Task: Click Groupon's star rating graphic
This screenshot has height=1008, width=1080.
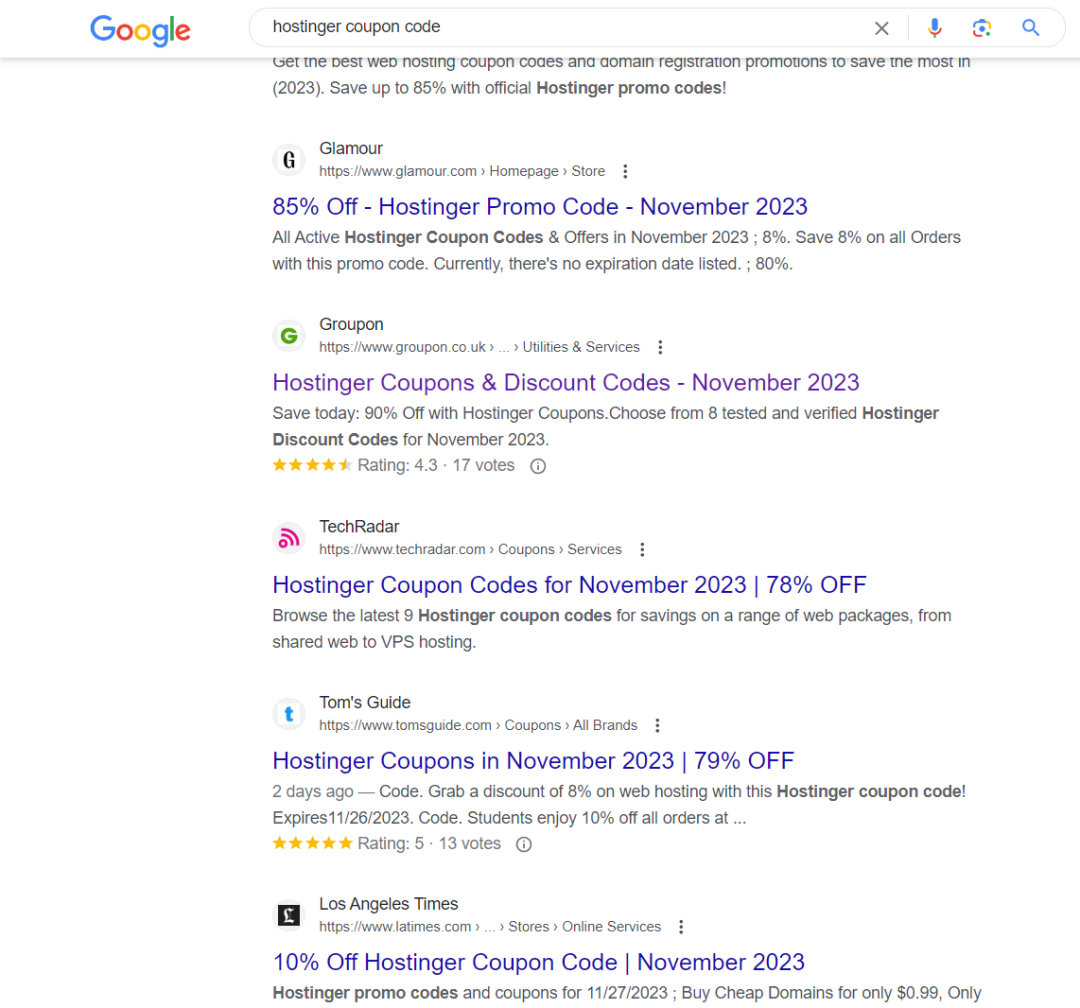Action: tap(313, 465)
